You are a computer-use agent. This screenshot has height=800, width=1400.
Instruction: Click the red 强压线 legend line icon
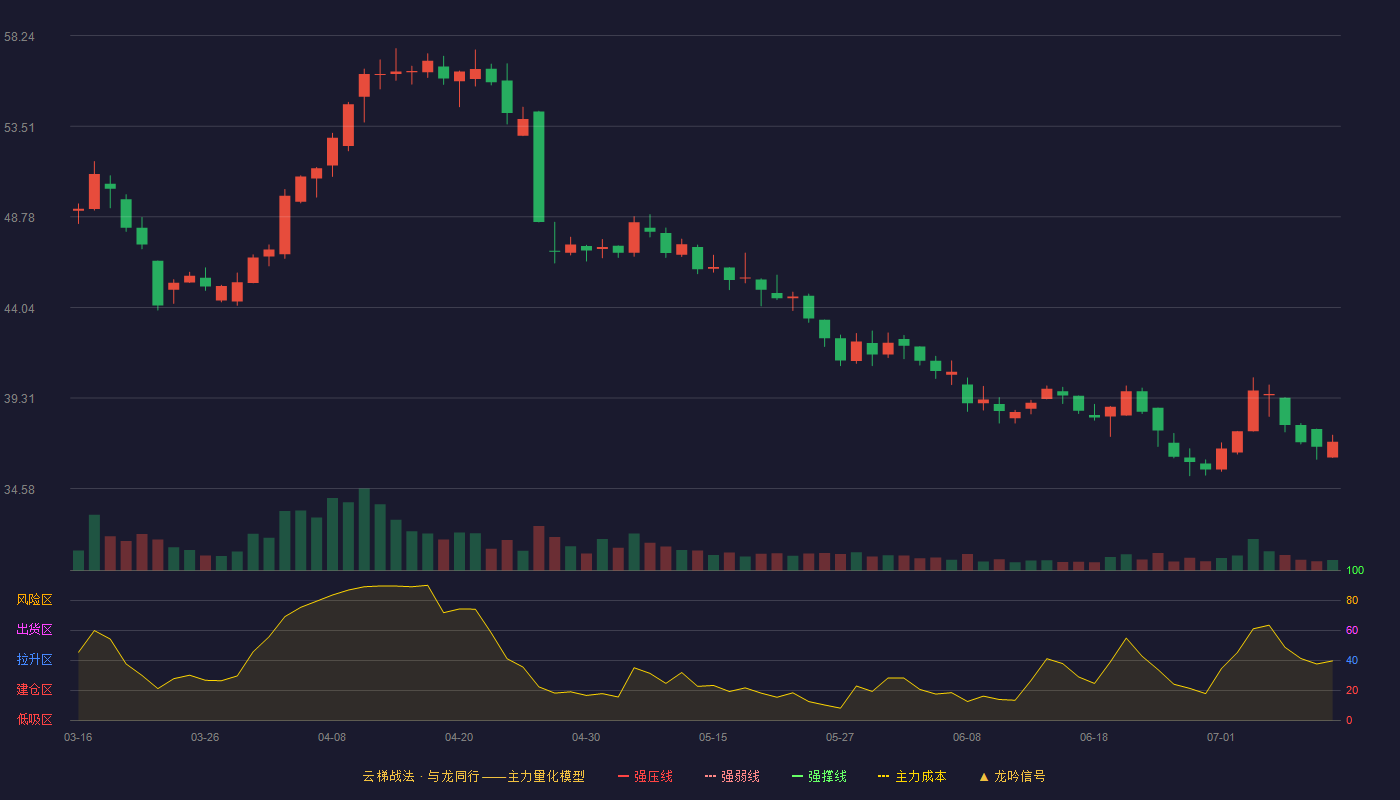(x=624, y=776)
